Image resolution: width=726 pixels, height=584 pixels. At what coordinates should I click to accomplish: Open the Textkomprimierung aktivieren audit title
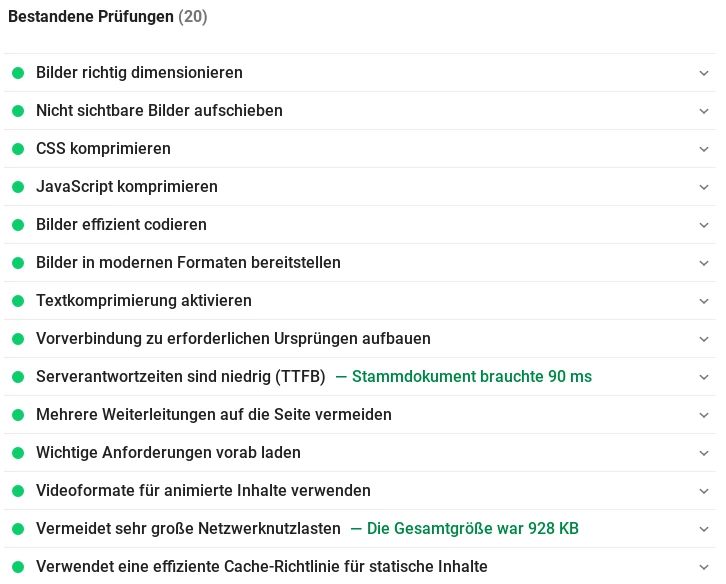point(144,301)
